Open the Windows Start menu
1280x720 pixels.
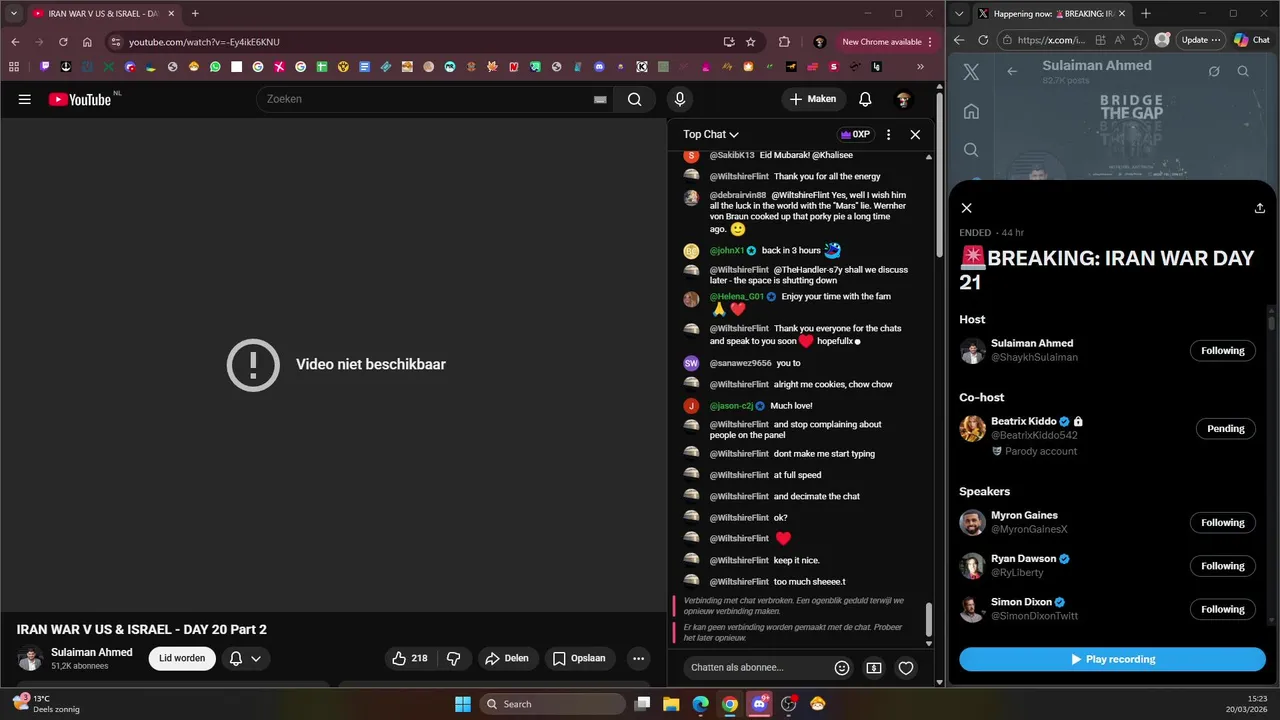463,704
